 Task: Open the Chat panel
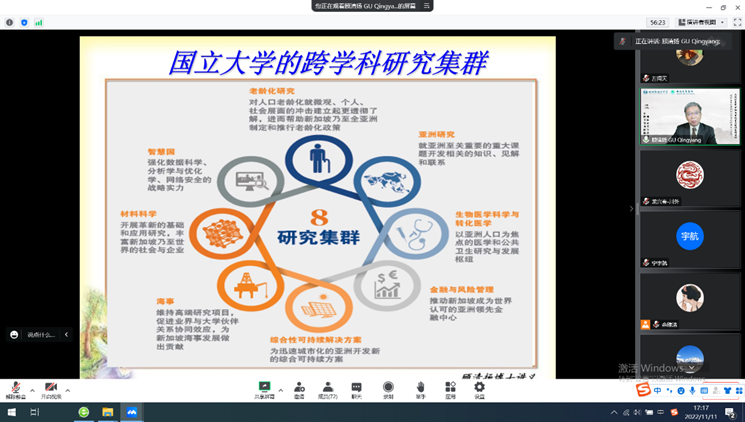[x=356, y=387]
